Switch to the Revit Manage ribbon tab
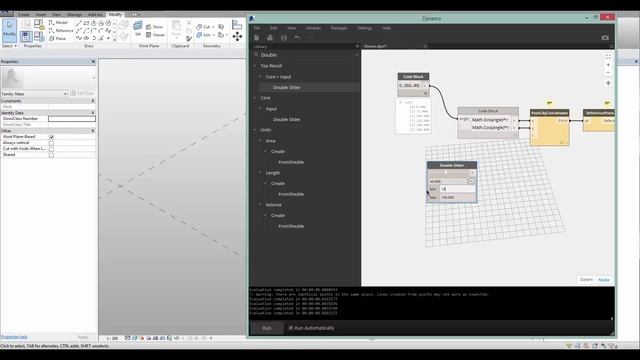Viewport: 640px width, 360px height. click(74, 14)
